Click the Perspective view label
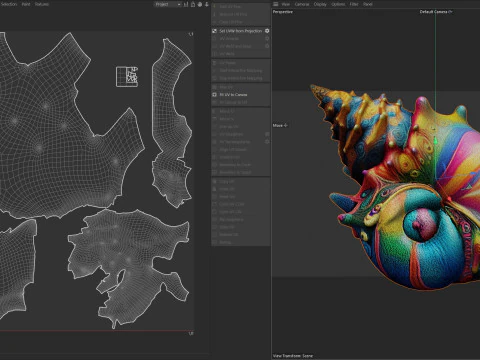The width and height of the screenshot is (480, 360). point(283,12)
